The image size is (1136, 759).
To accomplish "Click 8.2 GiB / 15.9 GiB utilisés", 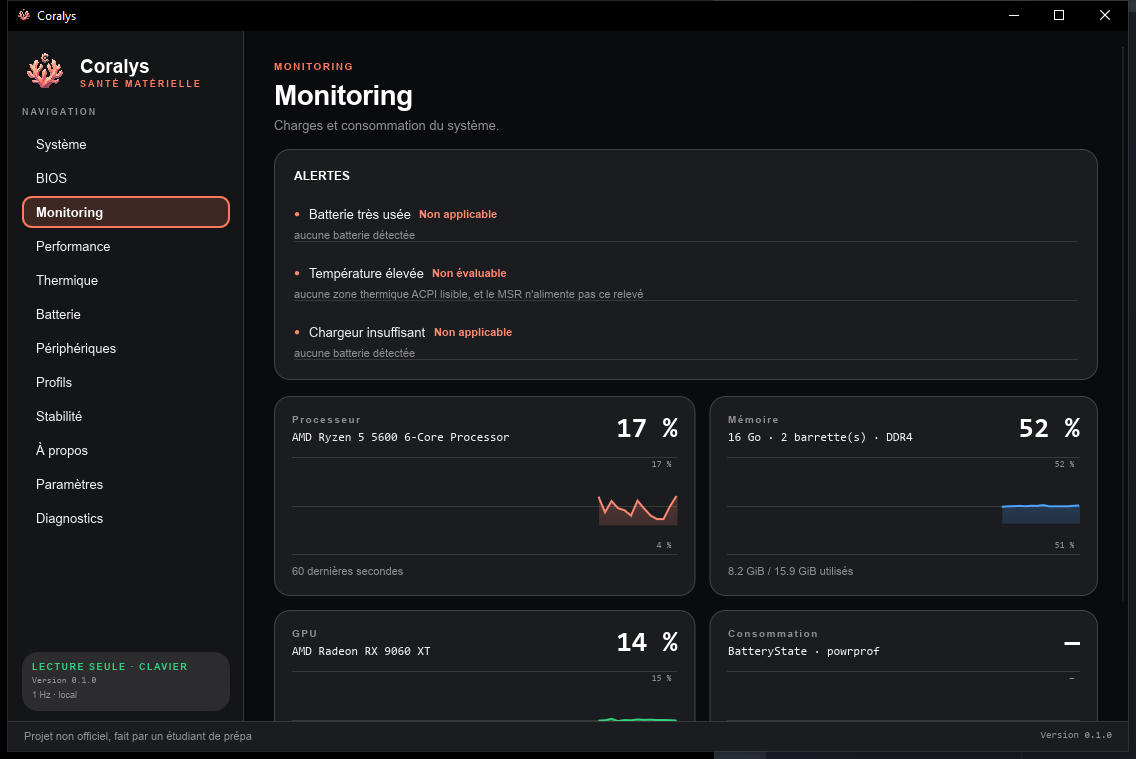I will click(790, 571).
